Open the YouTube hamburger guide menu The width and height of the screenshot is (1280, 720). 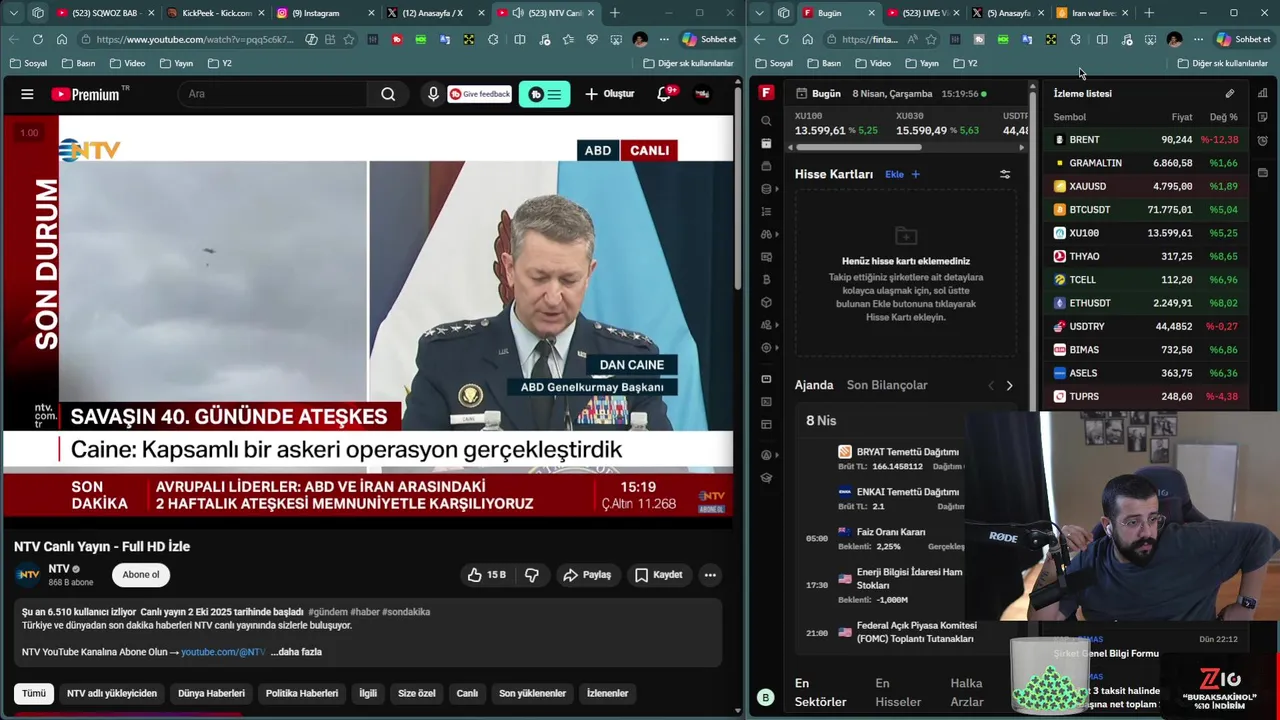tap(27, 94)
